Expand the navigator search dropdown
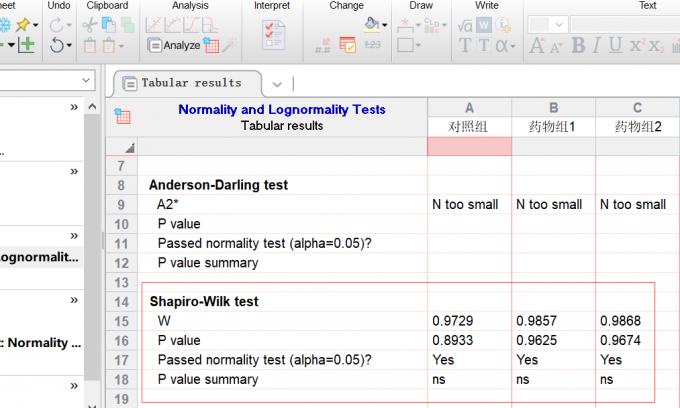The width and height of the screenshot is (680, 408). (x=84, y=80)
